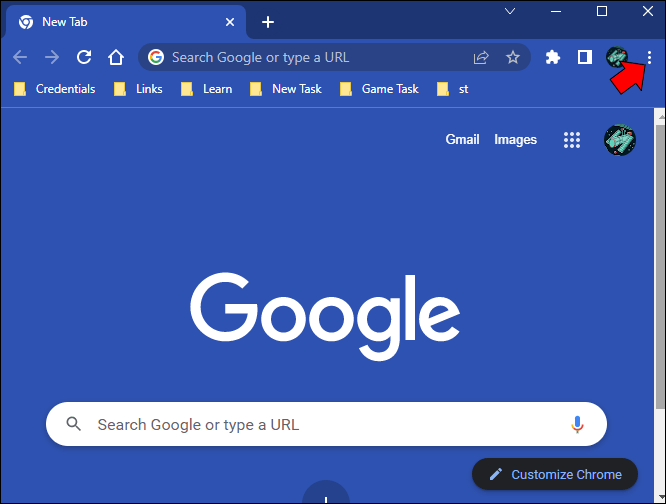Open the Learn bookmark folder
Viewport: 666px width, 504px height.
point(206,89)
